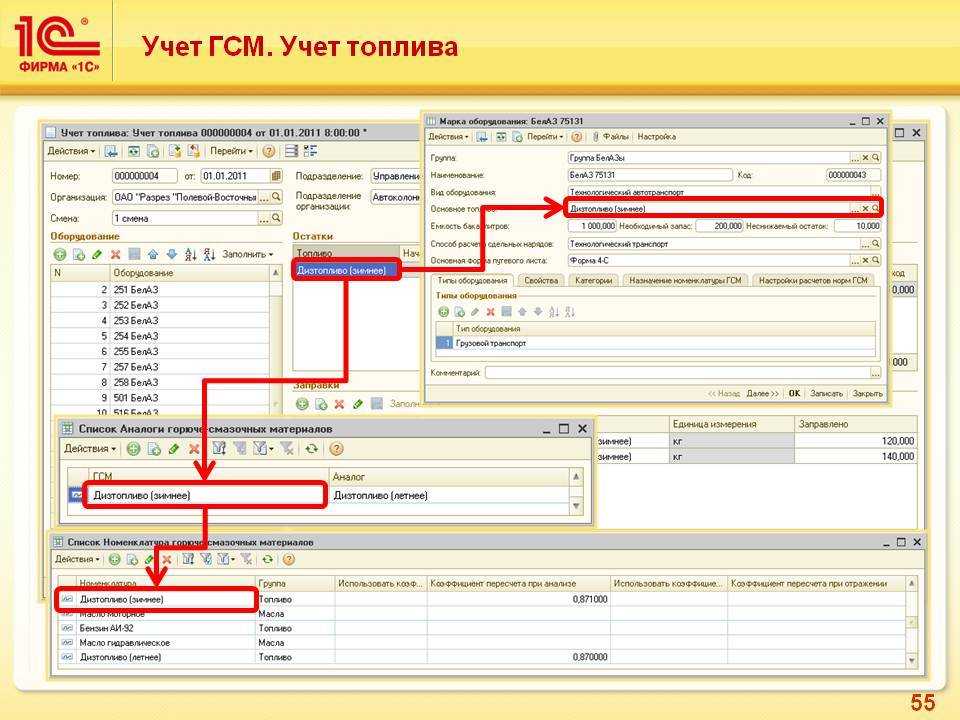Click the scroll-down arrow of the Номенклатура list
The image size is (960, 720).
point(912,661)
